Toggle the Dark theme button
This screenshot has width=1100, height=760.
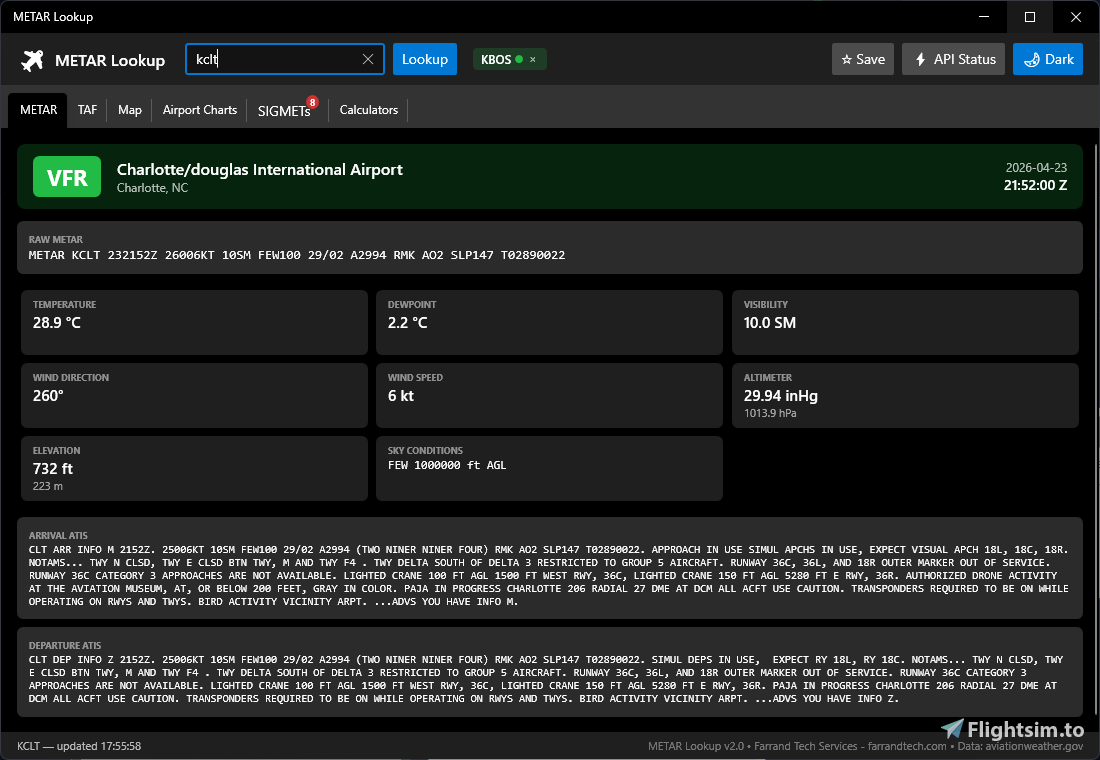point(1048,59)
